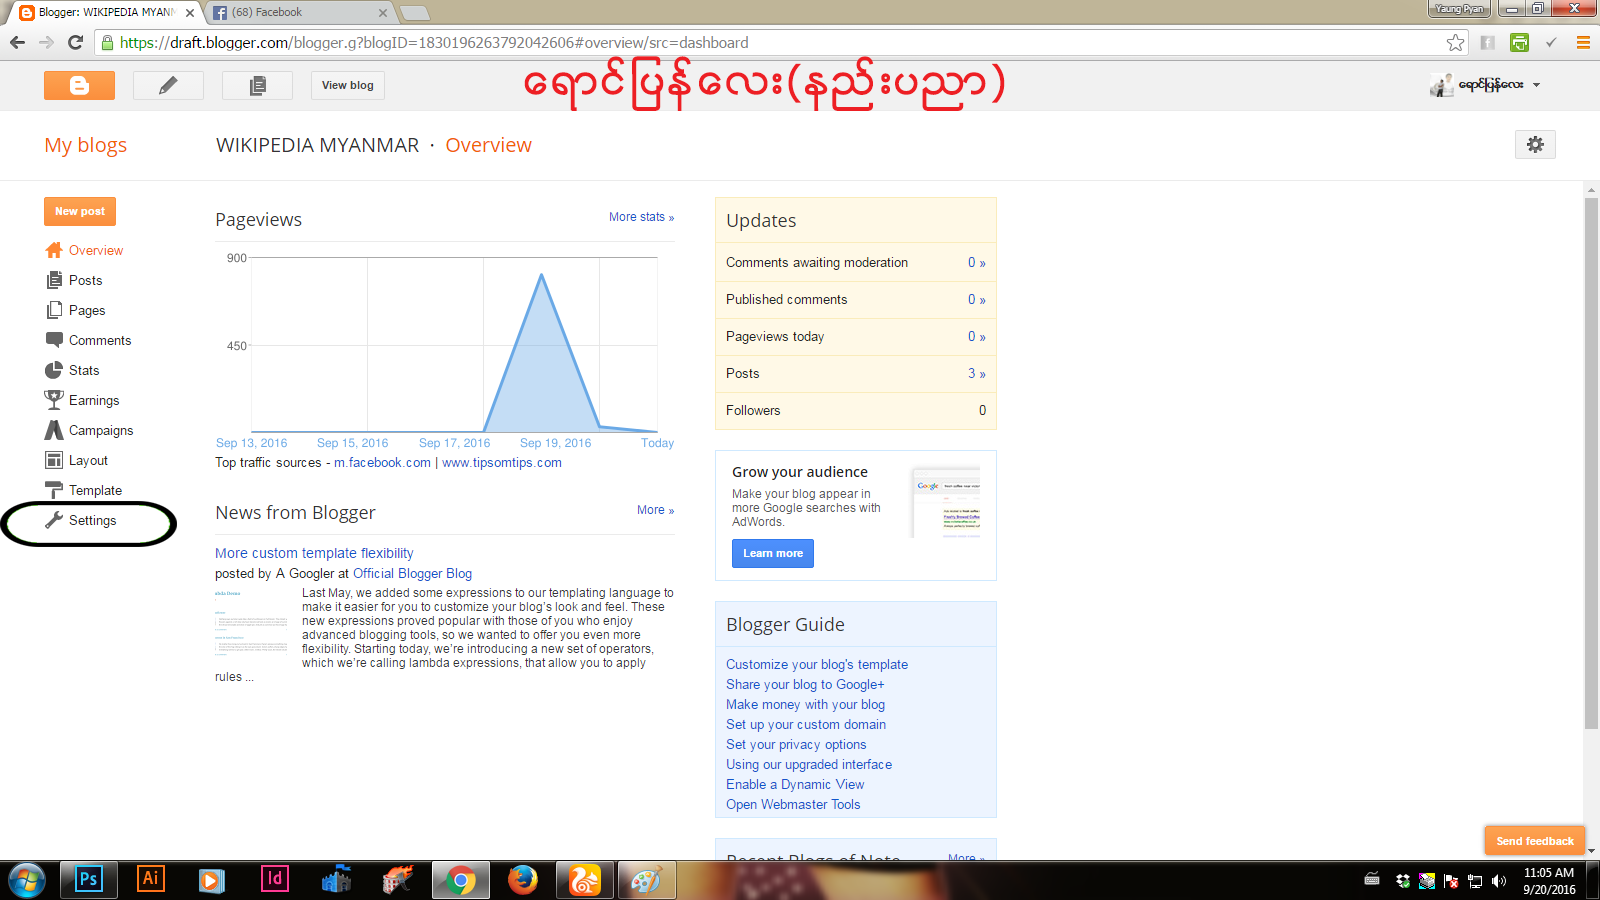Open the Paint taskbar icon

(x=646, y=880)
